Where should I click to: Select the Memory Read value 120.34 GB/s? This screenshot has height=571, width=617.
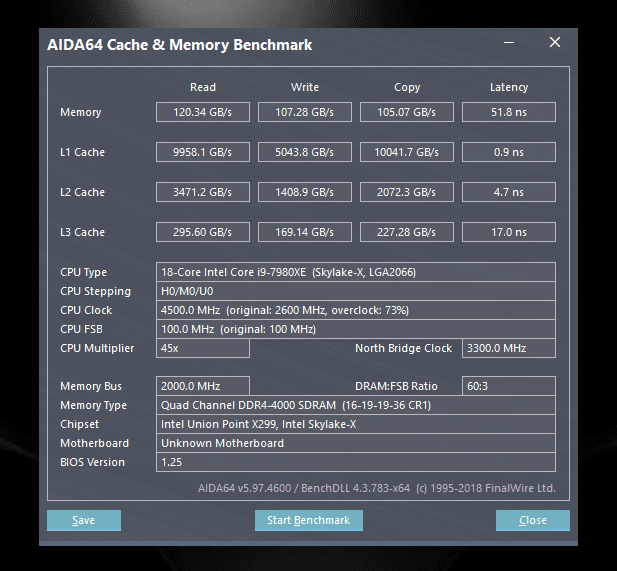(203, 112)
